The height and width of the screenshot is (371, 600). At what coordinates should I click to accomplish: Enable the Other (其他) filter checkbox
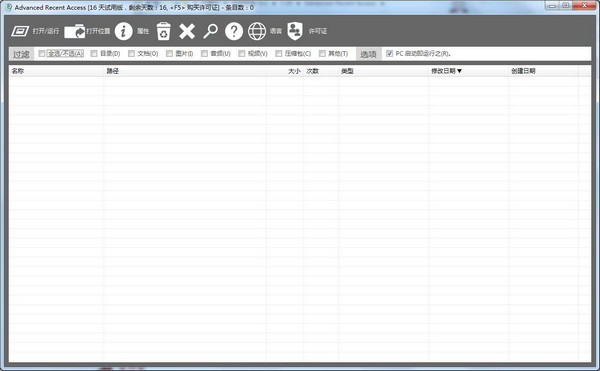click(322, 54)
